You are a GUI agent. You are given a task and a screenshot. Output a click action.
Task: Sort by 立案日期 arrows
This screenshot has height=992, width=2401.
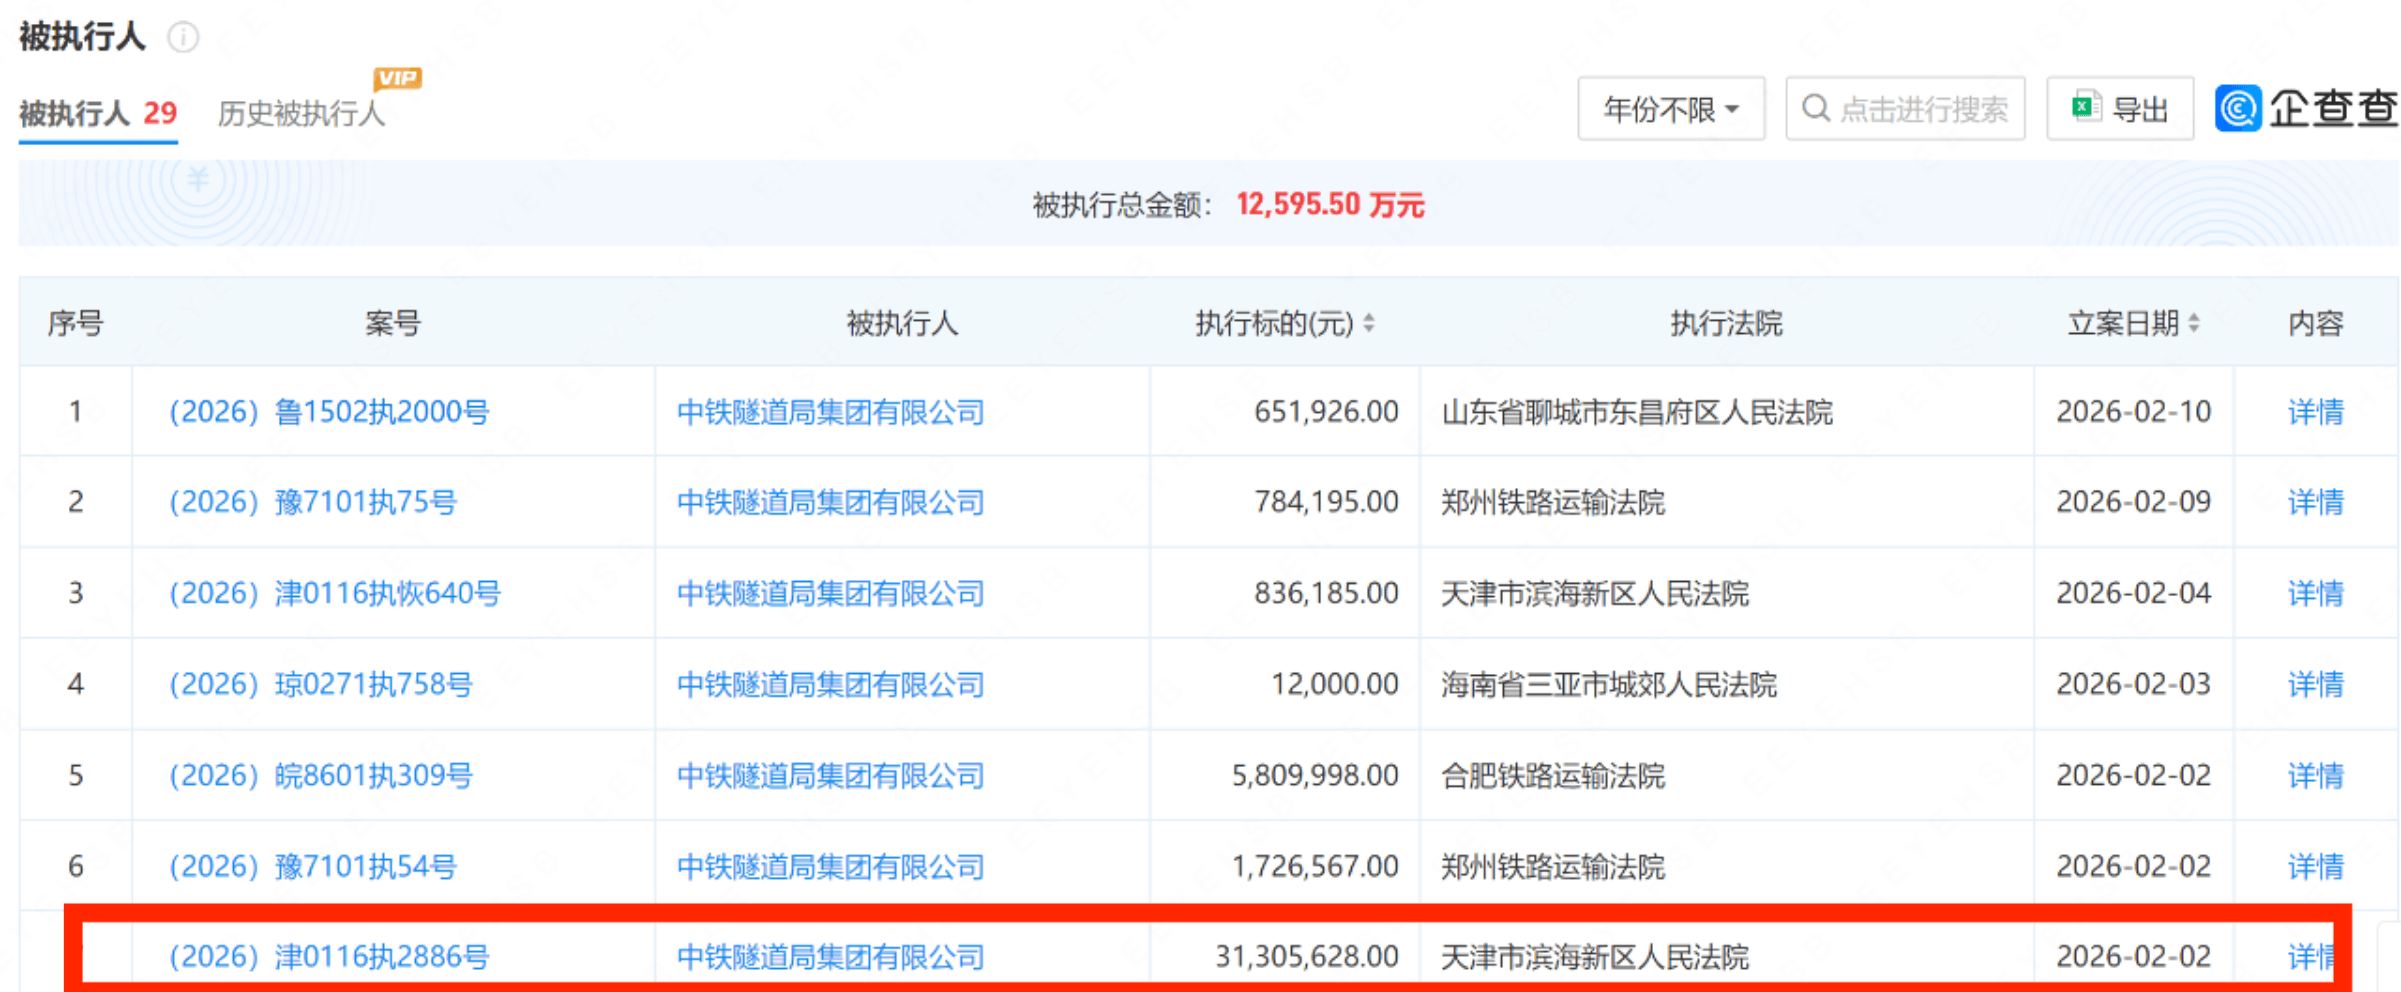pos(2194,323)
